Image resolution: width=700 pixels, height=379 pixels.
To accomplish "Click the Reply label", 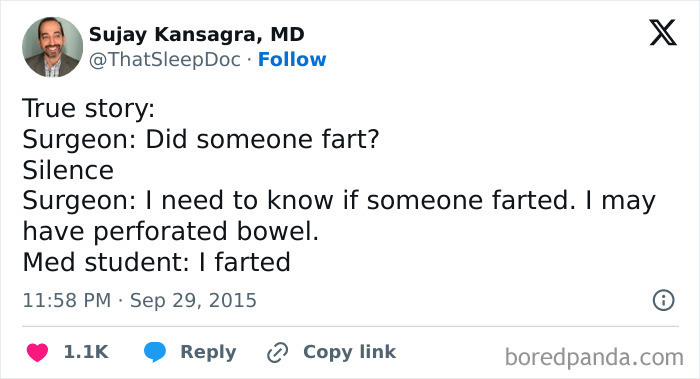I will point(208,352).
